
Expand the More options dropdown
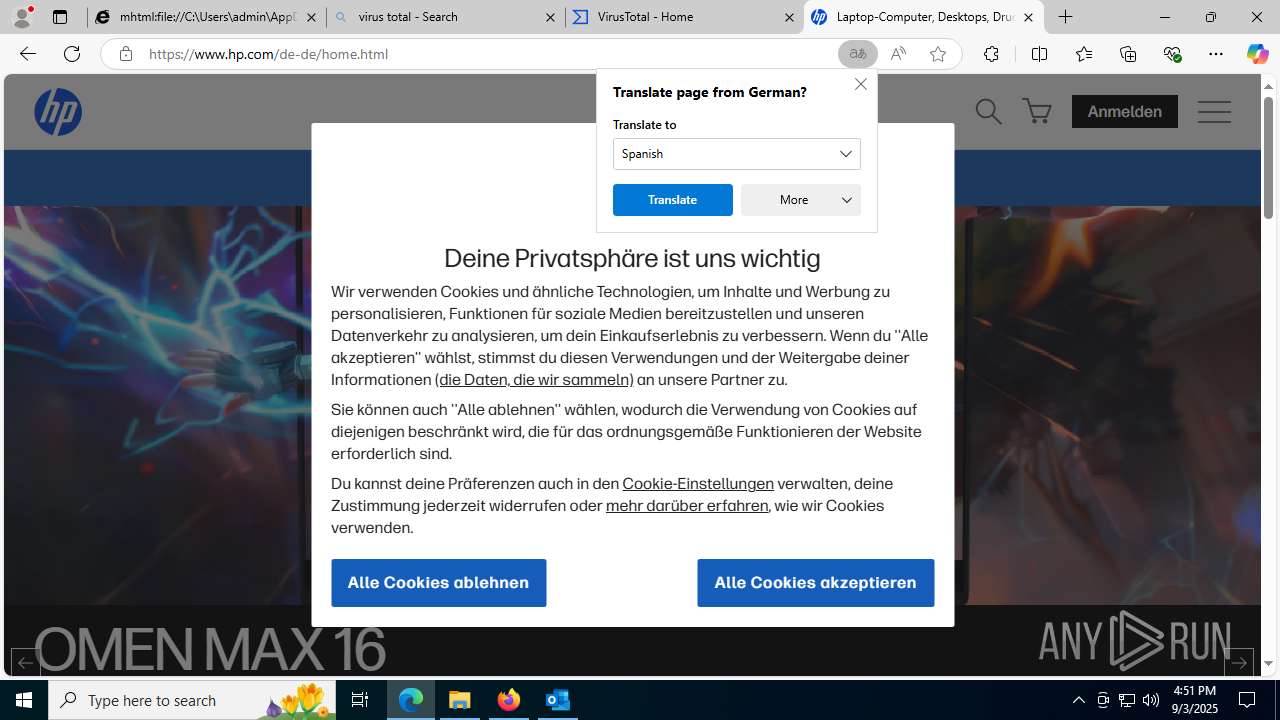click(800, 200)
